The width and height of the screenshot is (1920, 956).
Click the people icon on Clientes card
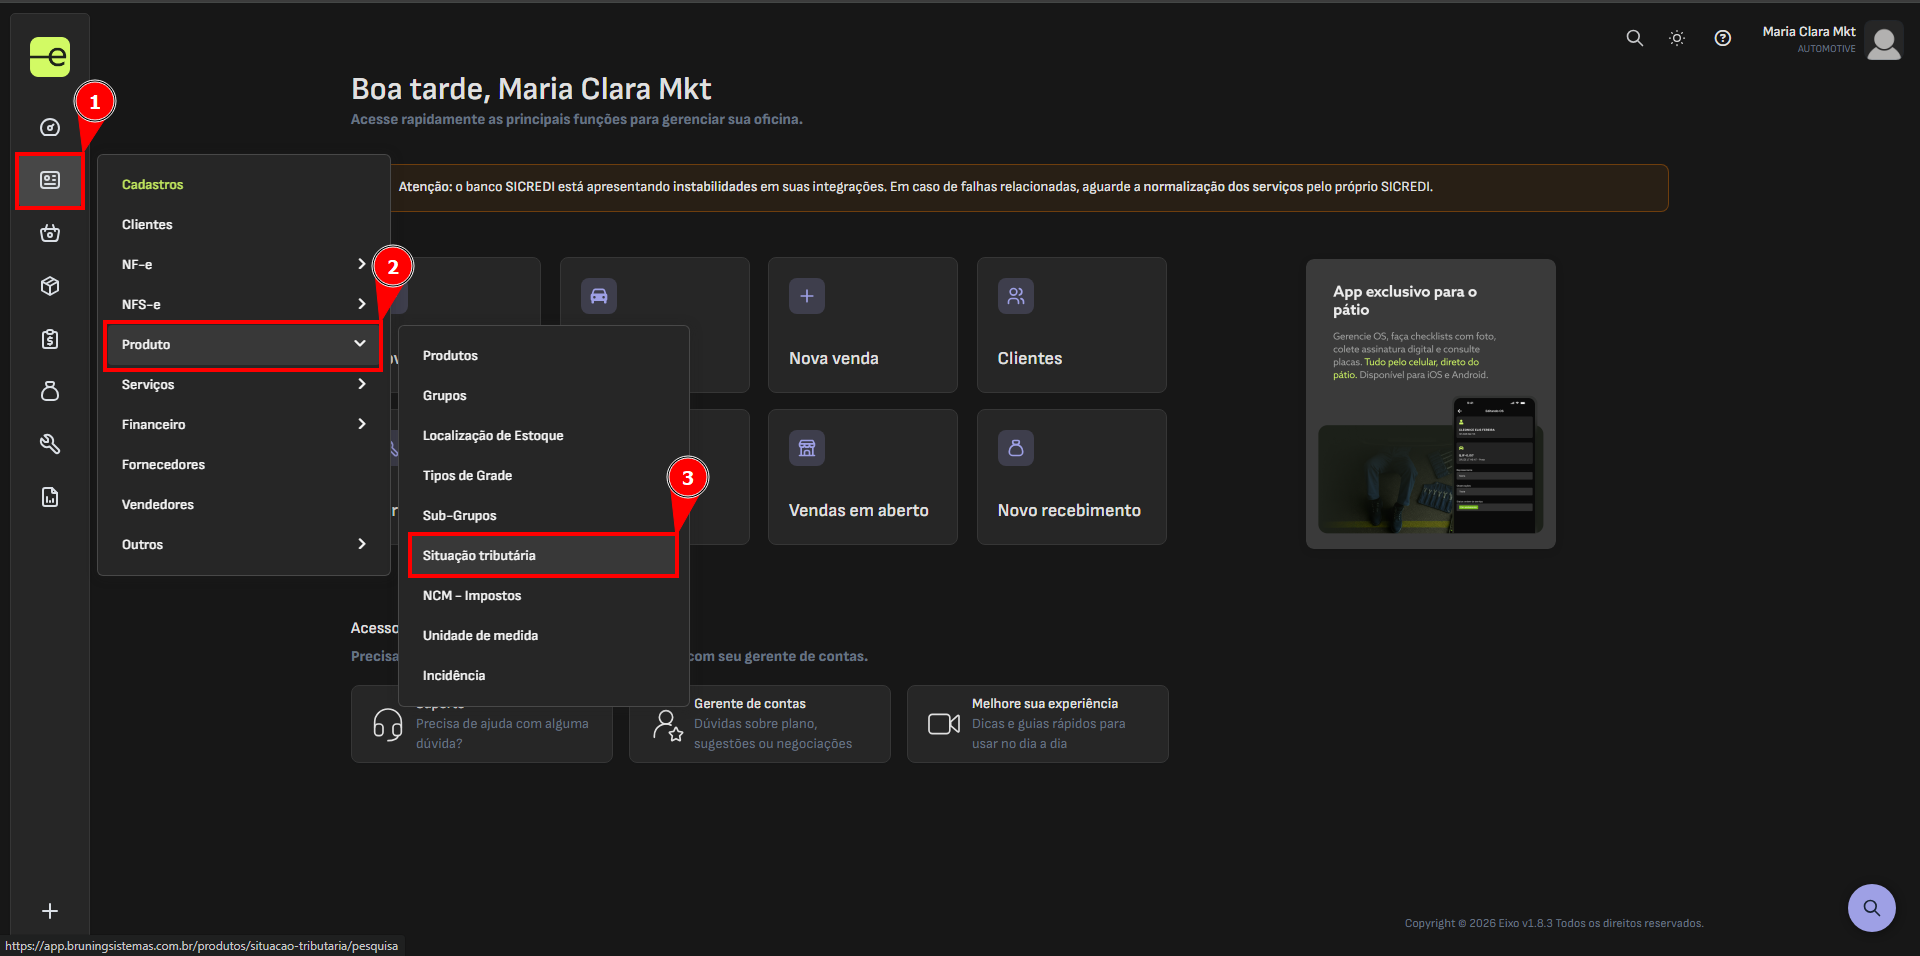tap(1016, 296)
